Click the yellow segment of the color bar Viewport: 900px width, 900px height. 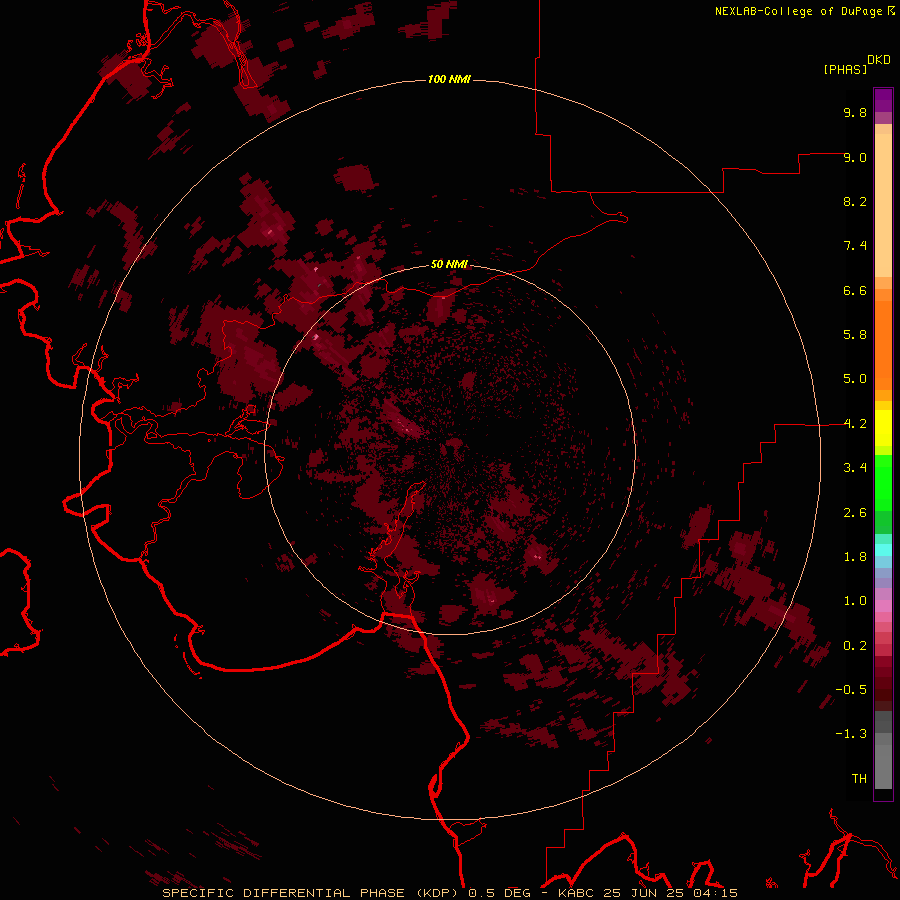883,428
